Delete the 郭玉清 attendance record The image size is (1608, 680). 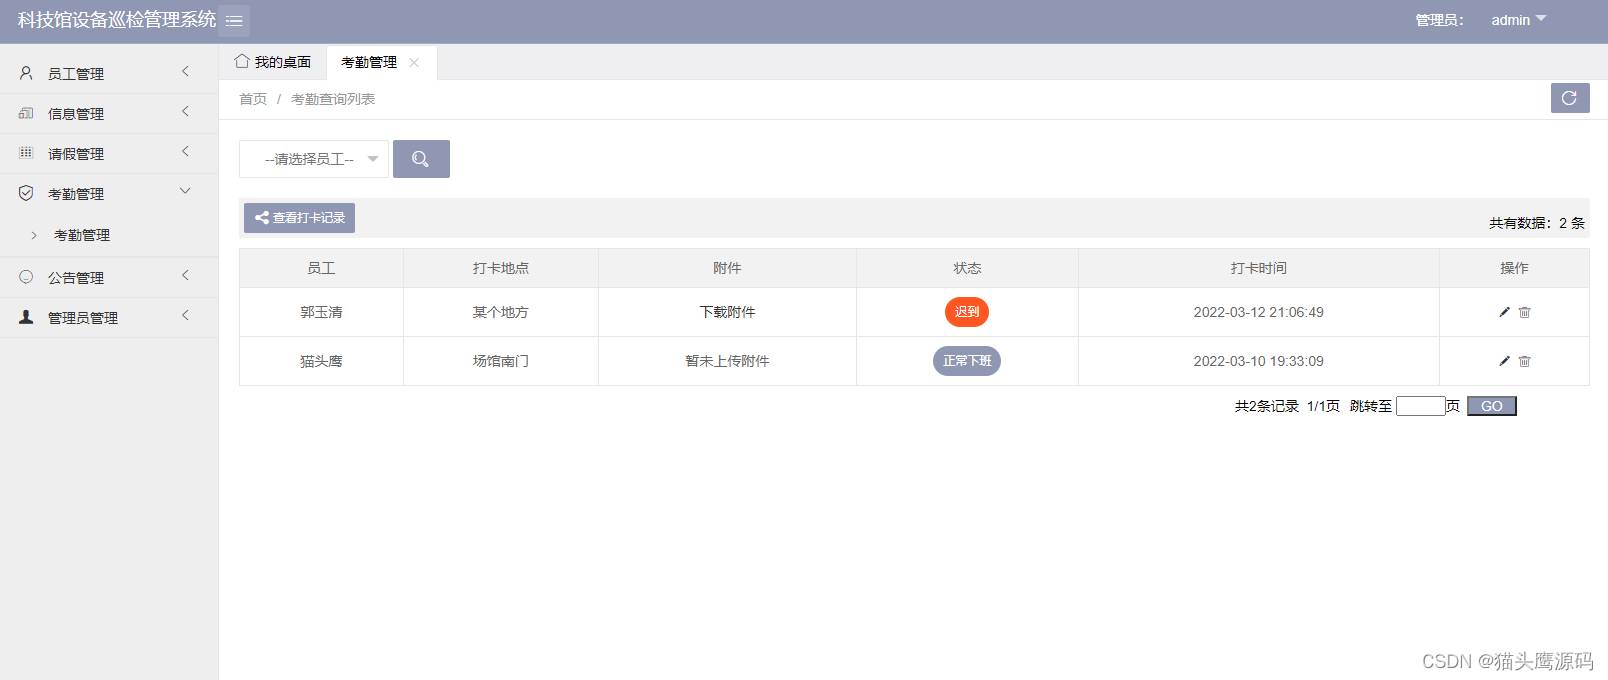point(1525,312)
